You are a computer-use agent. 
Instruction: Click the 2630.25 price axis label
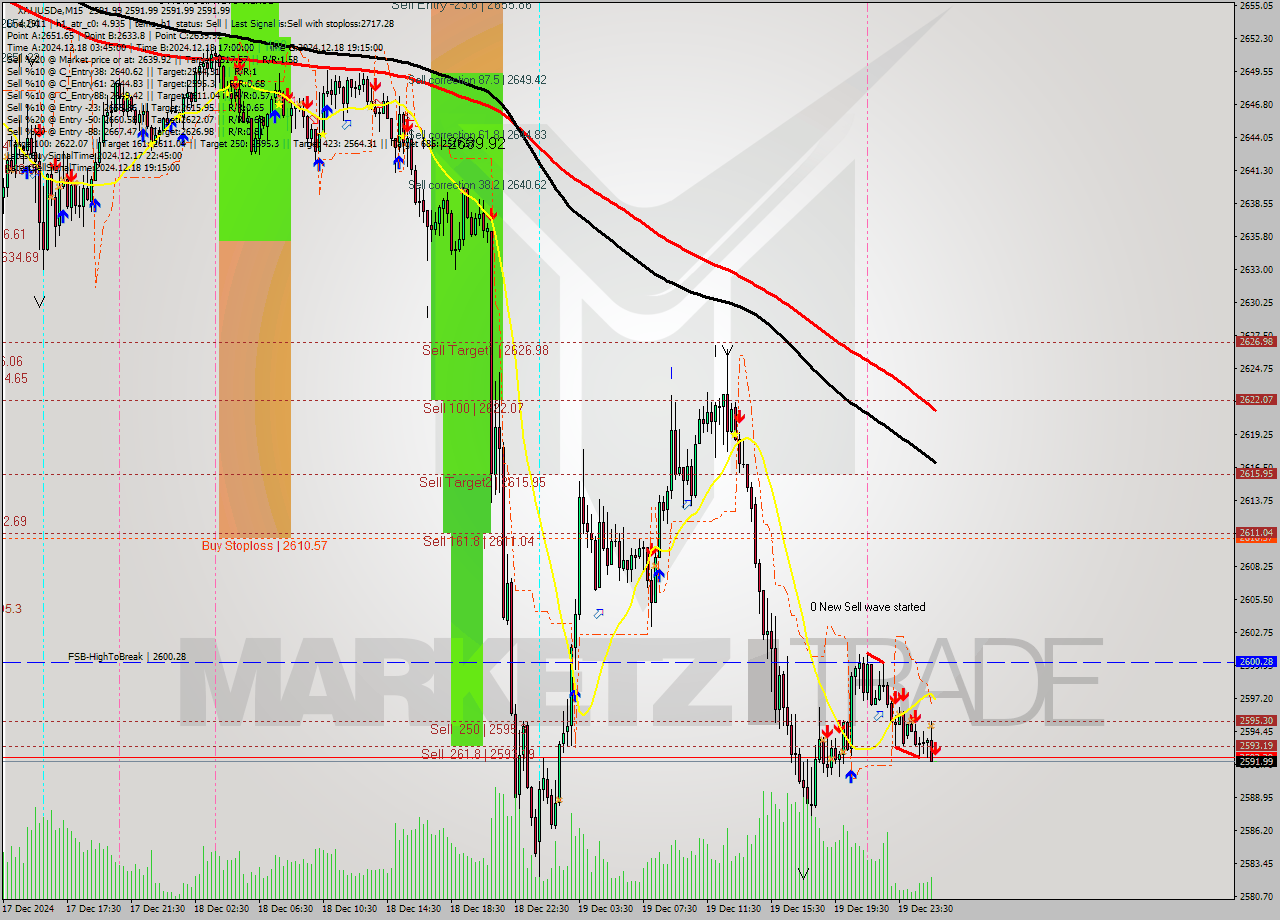coord(1256,303)
